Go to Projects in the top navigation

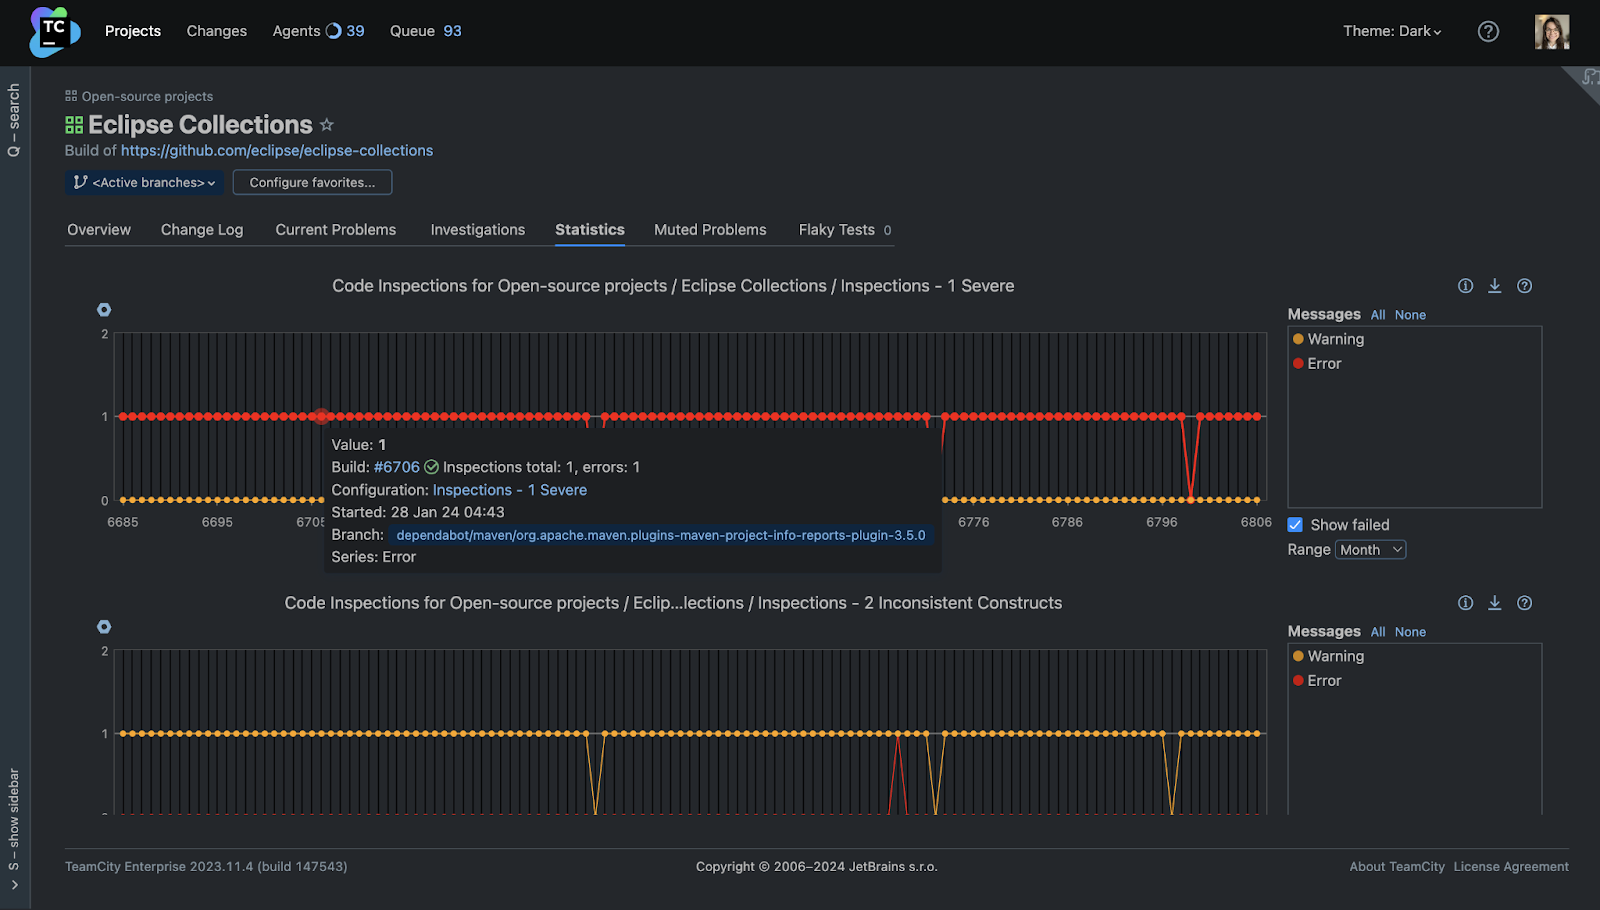pos(133,31)
